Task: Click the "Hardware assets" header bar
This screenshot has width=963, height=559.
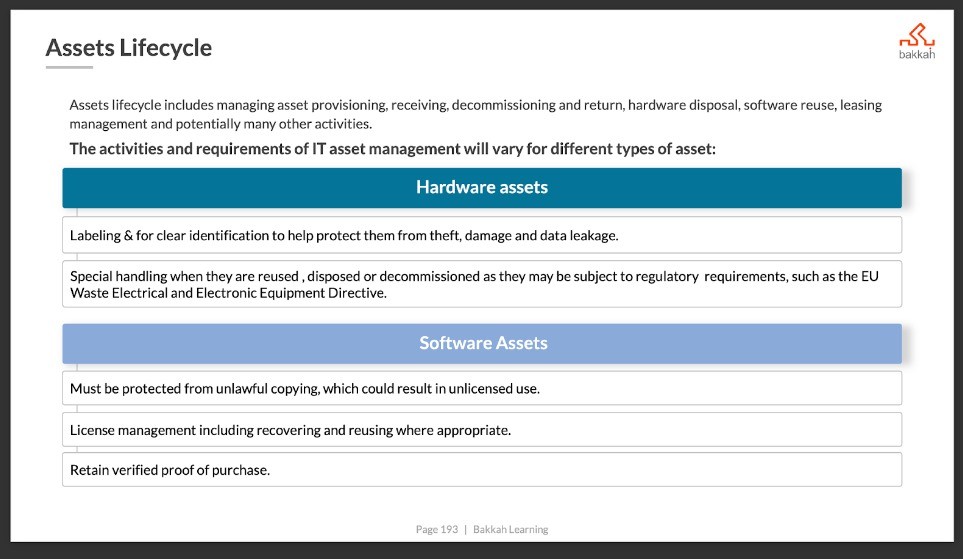Action: pyautogui.click(x=481, y=188)
